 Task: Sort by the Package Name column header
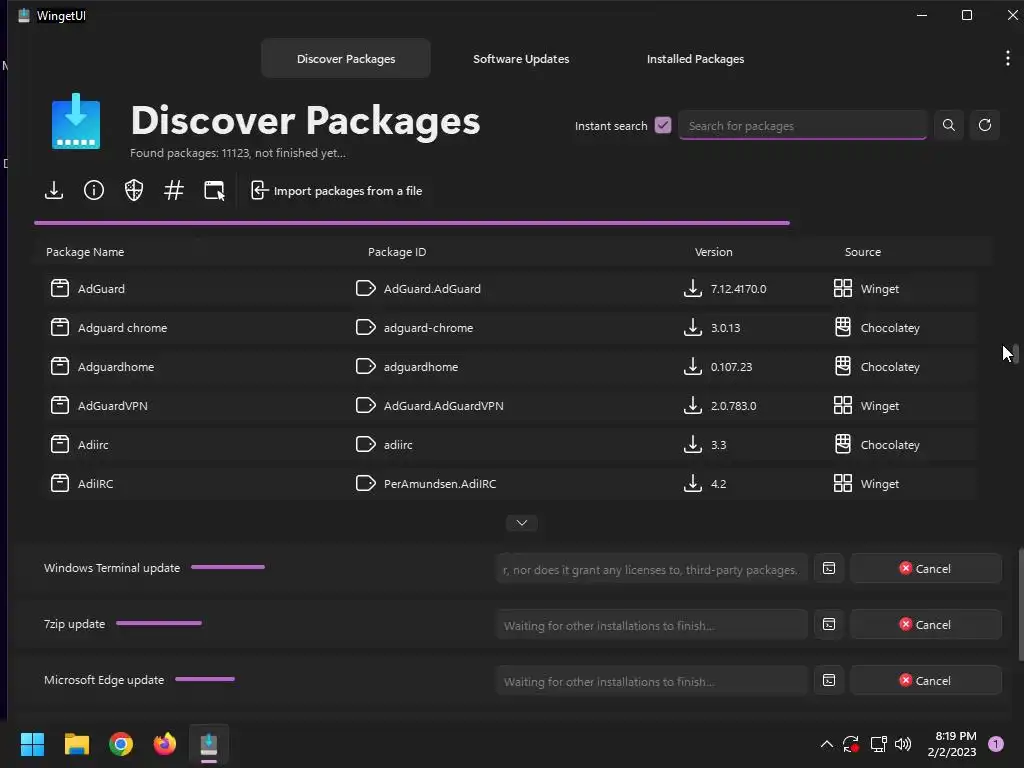click(x=85, y=252)
